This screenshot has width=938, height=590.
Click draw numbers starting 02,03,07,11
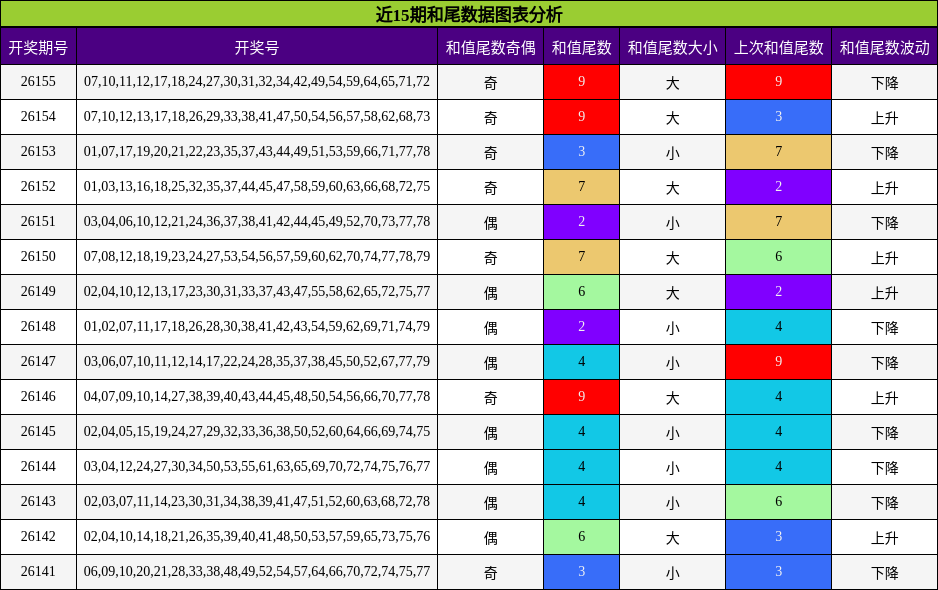[x=257, y=501]
